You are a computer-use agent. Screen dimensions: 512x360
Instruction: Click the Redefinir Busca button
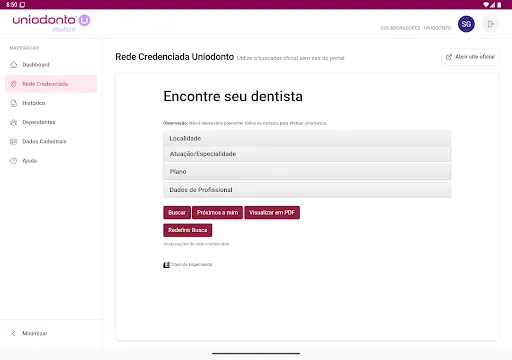(x=188, y=230)
